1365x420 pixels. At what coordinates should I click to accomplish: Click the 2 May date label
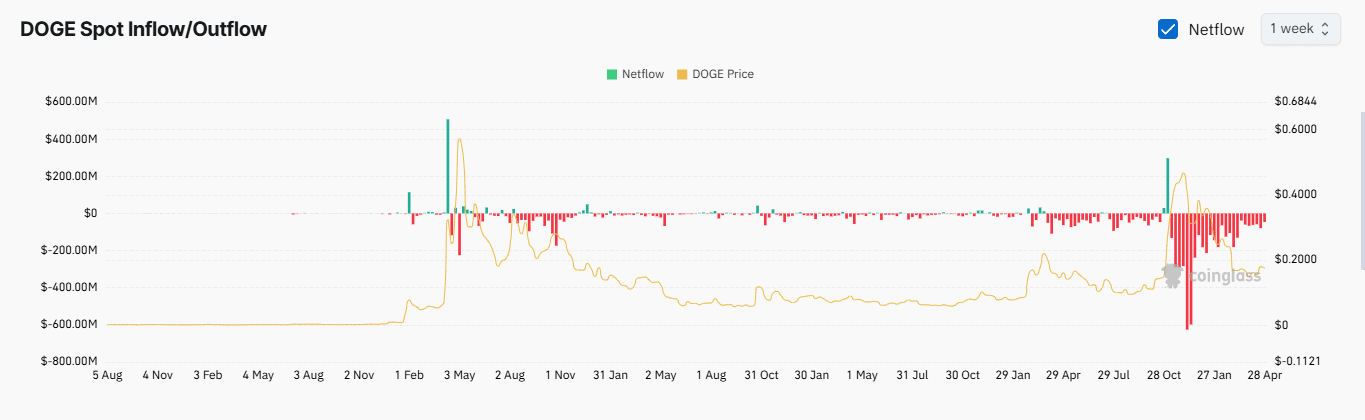point(660,376)
